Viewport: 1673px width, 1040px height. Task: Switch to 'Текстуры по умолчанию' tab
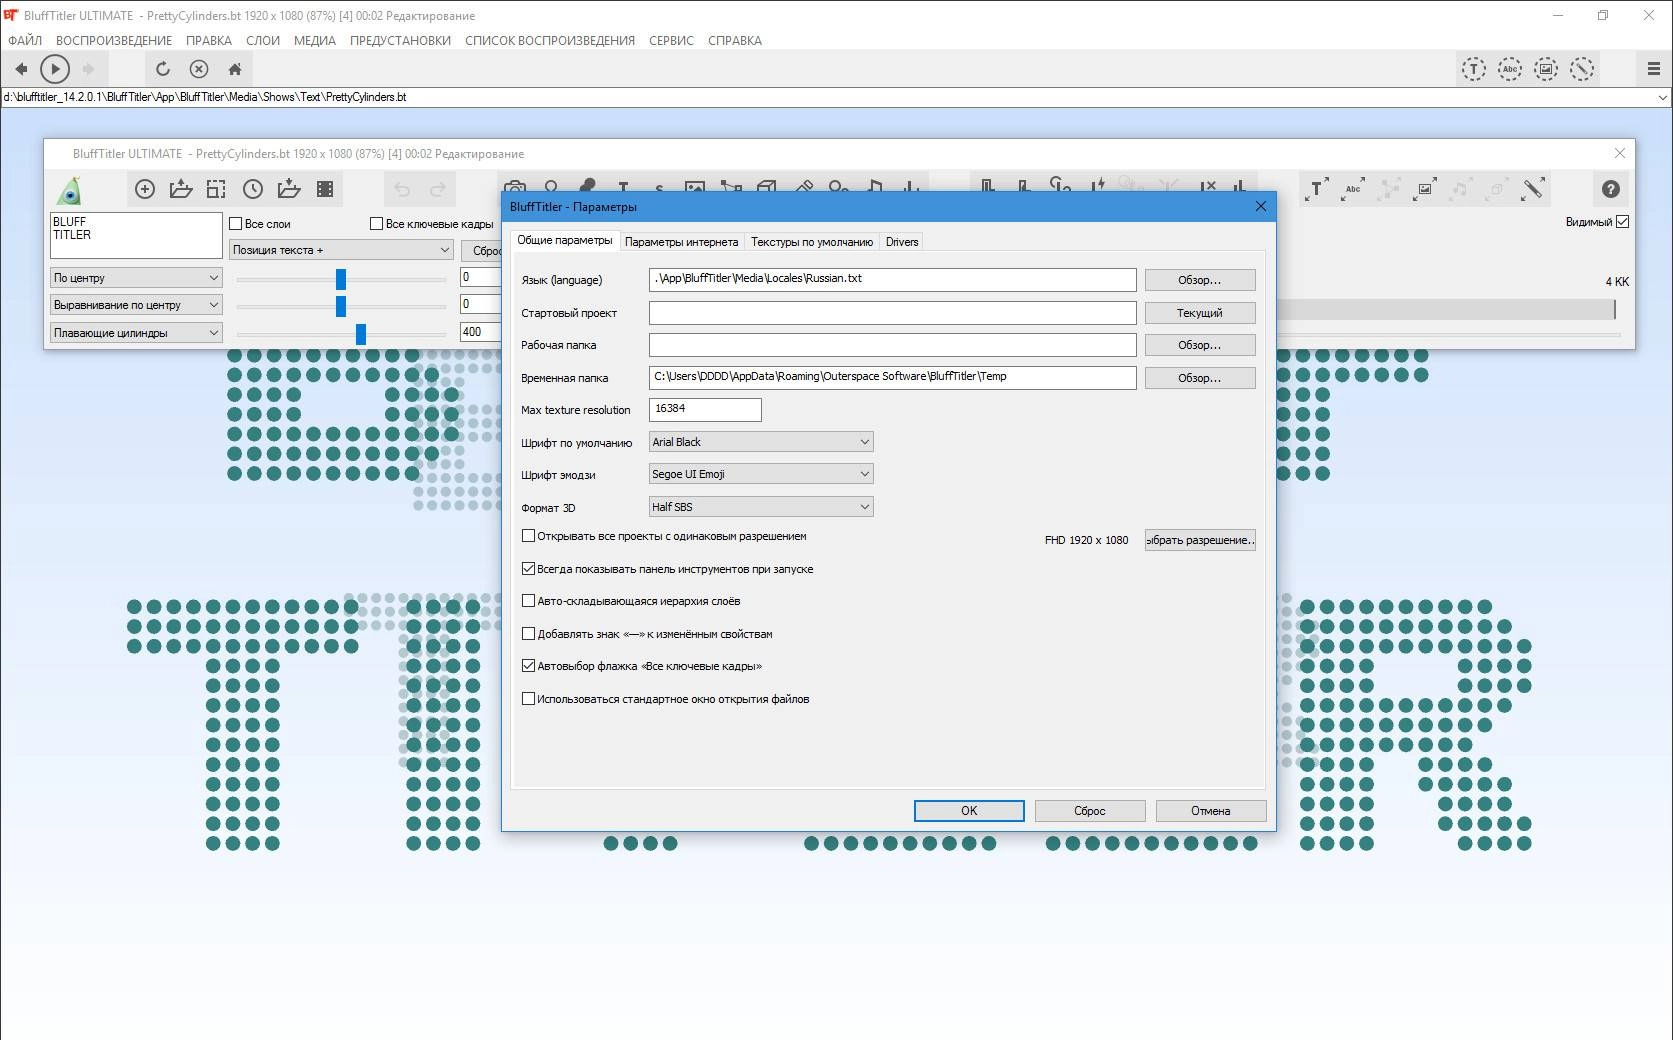pos(812,242)
